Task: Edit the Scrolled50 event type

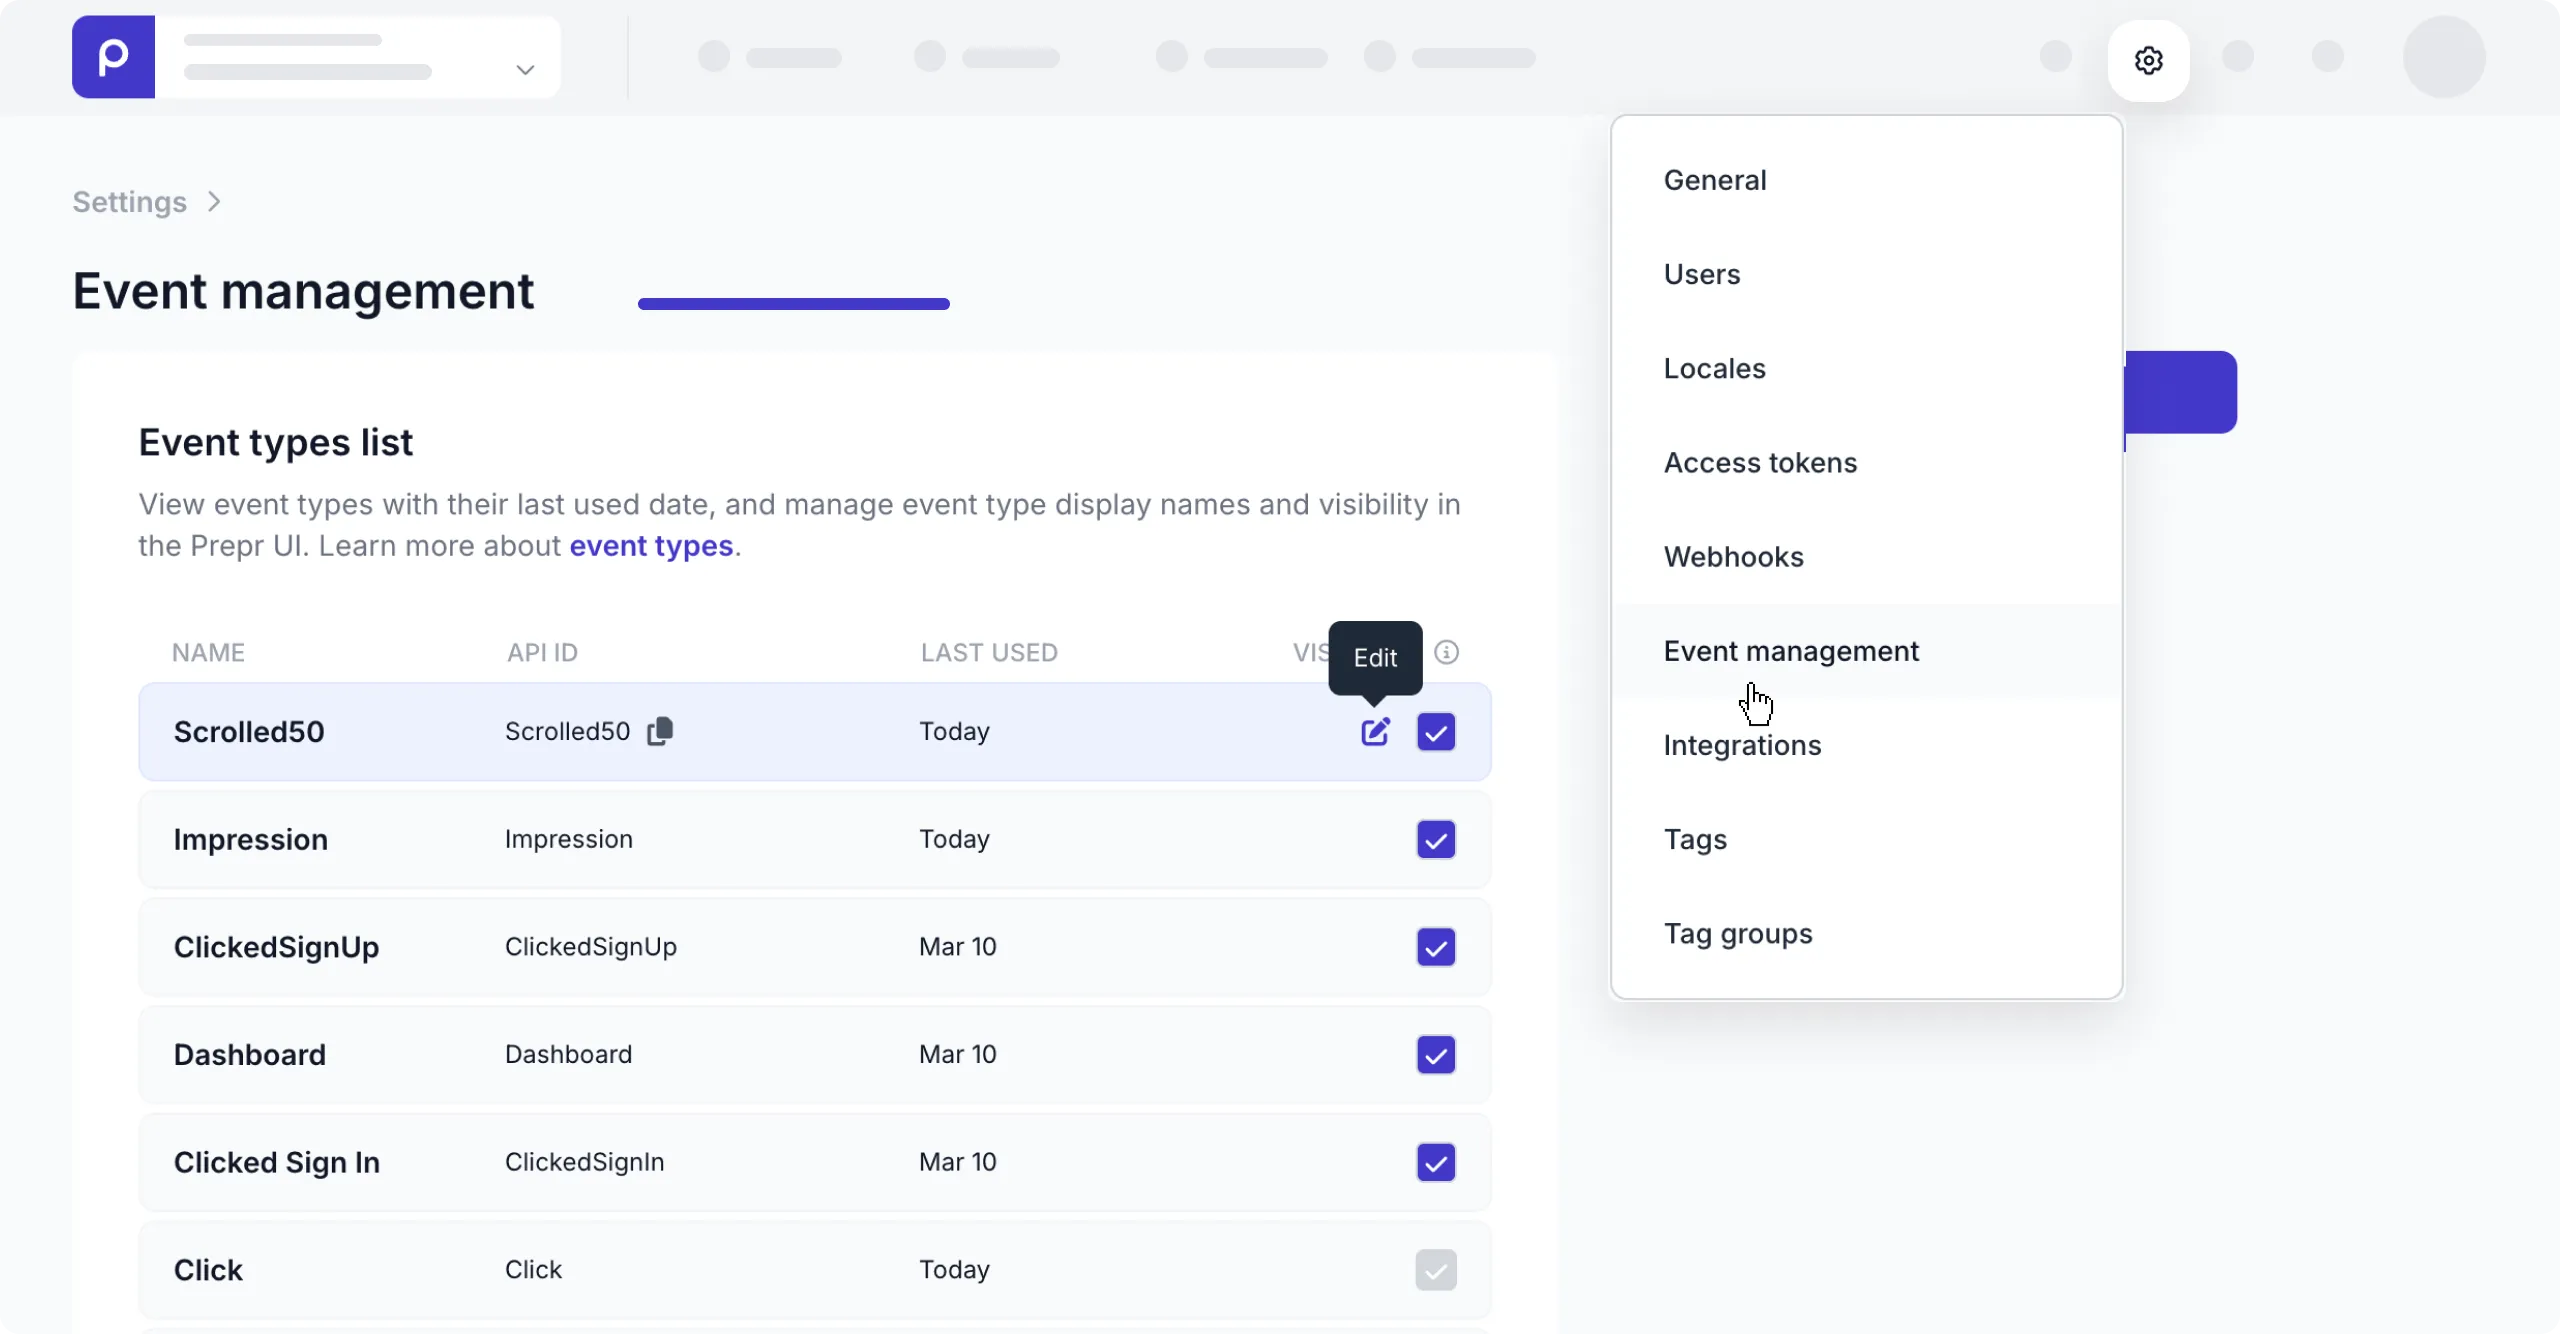Action: (x=1375, y=731)
